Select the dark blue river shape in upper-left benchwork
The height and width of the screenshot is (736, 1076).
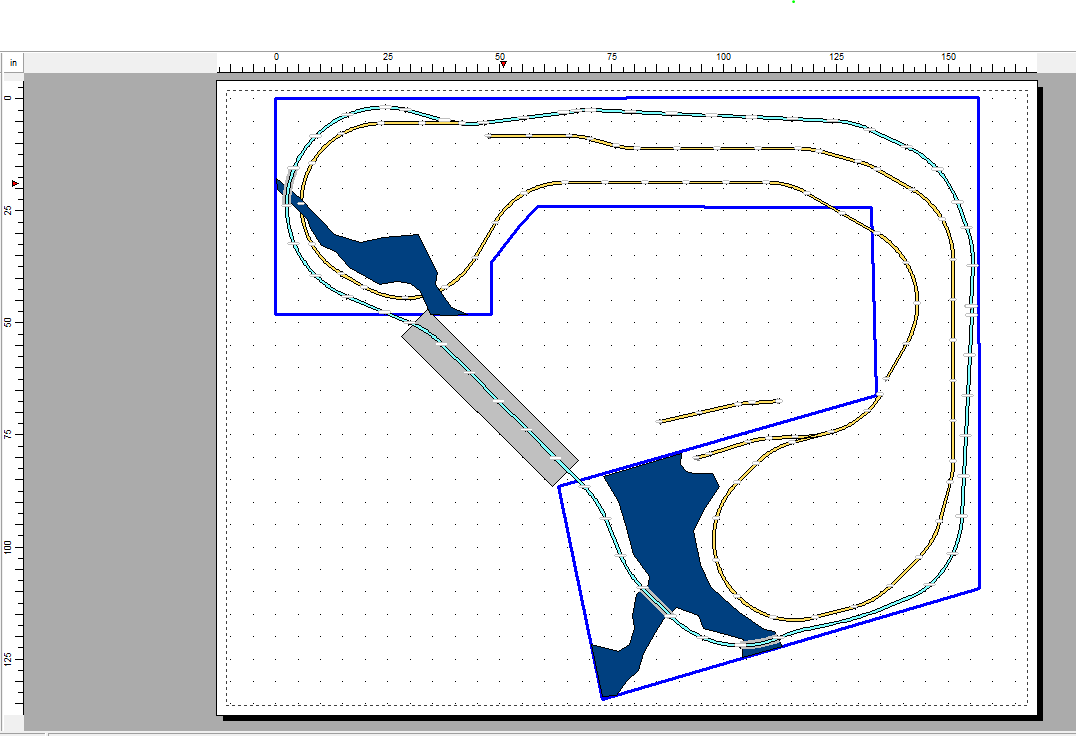pyautogui.click(x=384, y=257)
